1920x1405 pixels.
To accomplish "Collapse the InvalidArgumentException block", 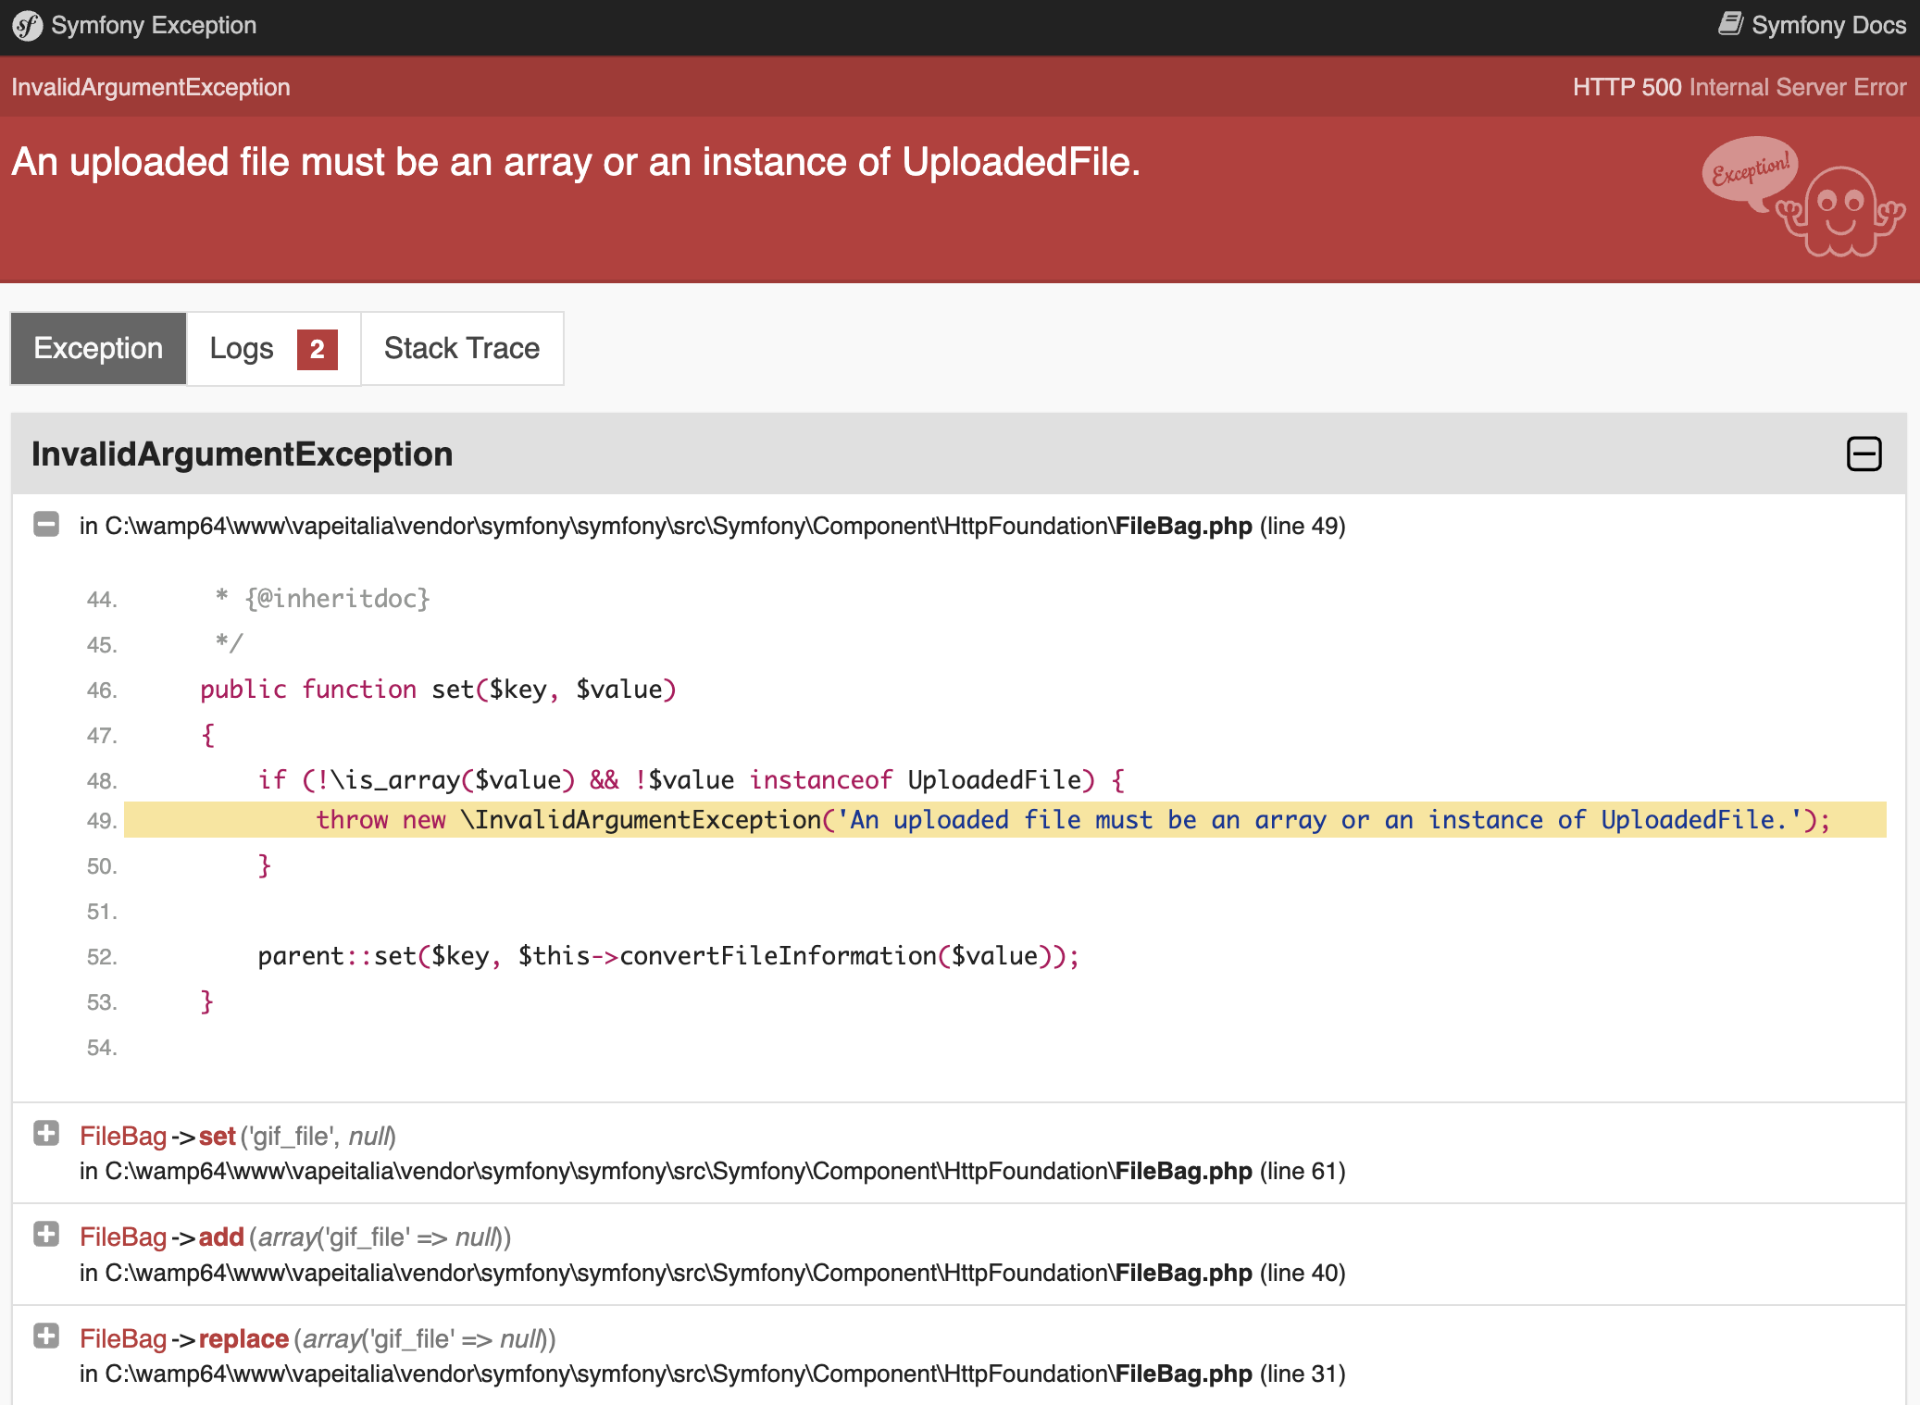I will point(1863,454).
